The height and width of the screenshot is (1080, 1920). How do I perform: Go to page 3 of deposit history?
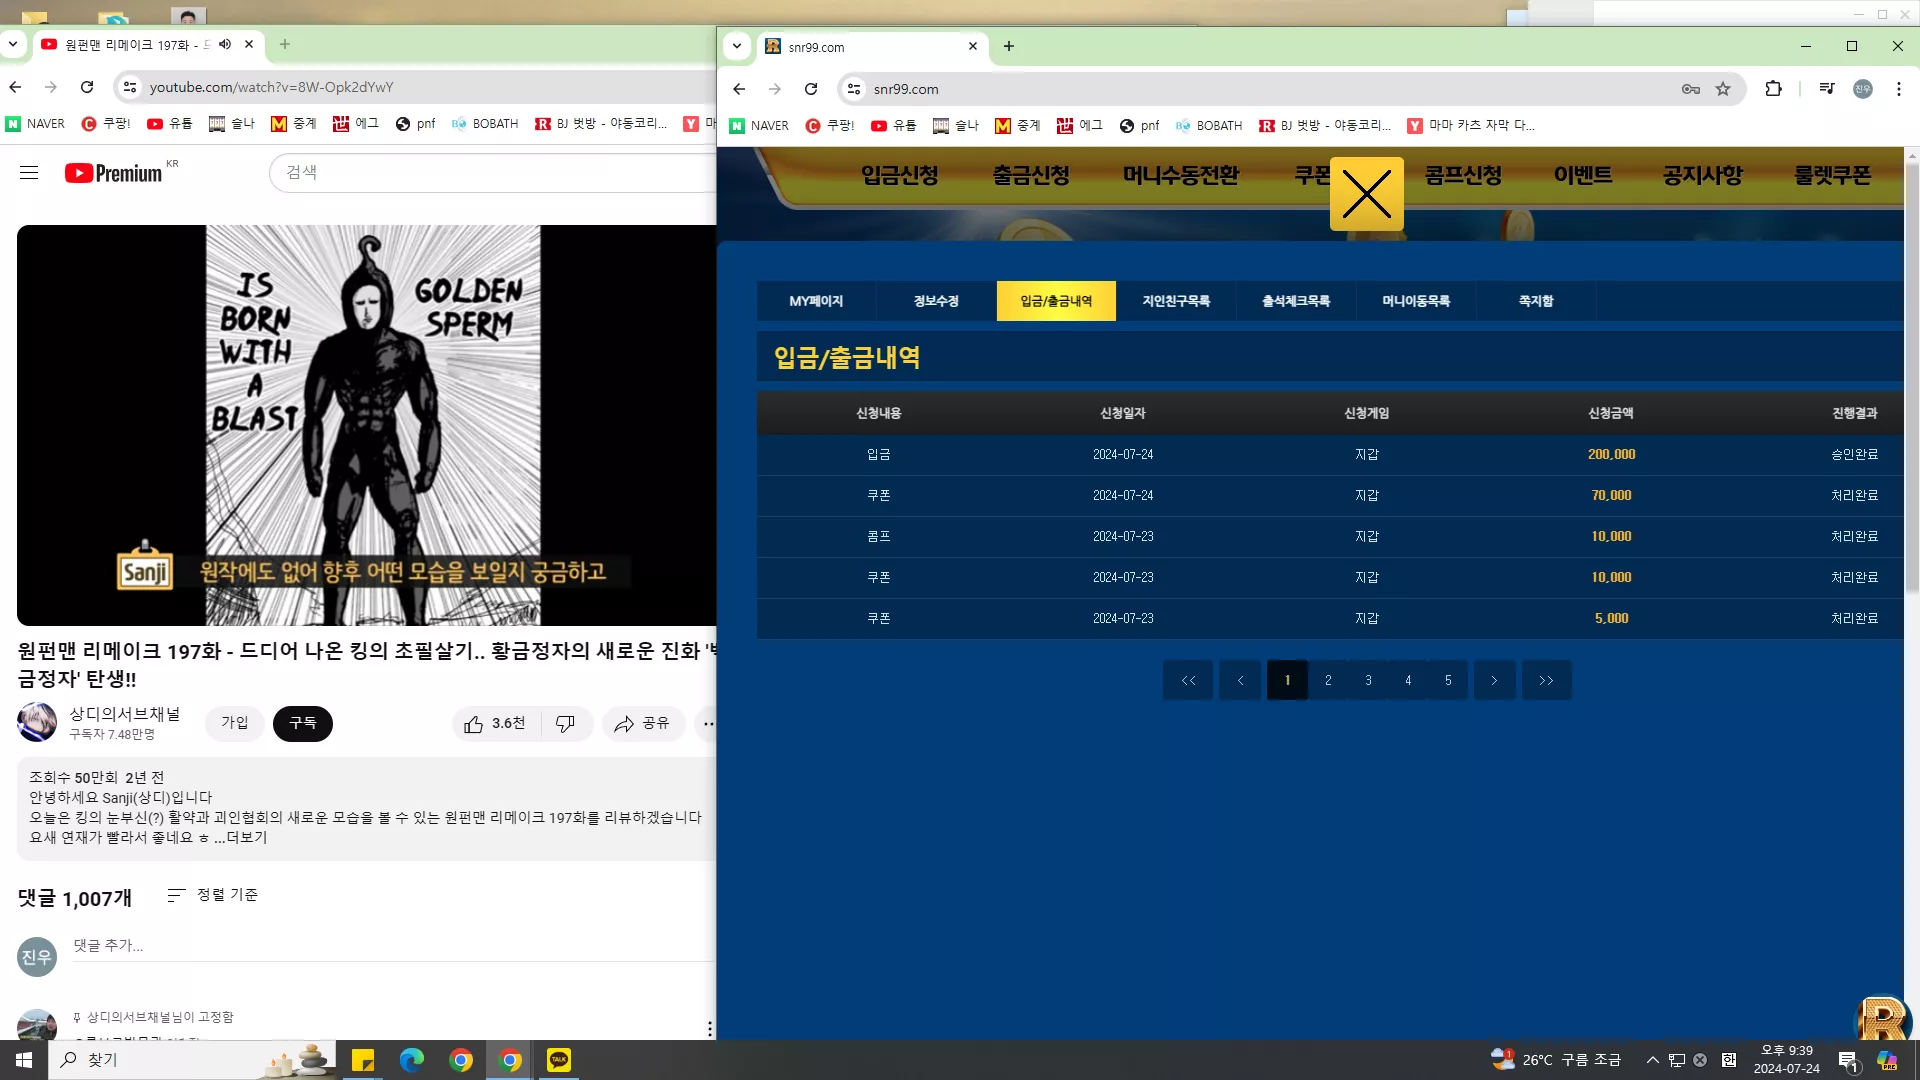1368,680
